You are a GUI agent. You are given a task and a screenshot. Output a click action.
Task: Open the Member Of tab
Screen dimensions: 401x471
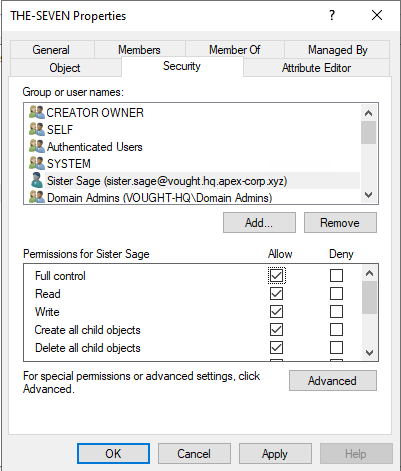235,50
